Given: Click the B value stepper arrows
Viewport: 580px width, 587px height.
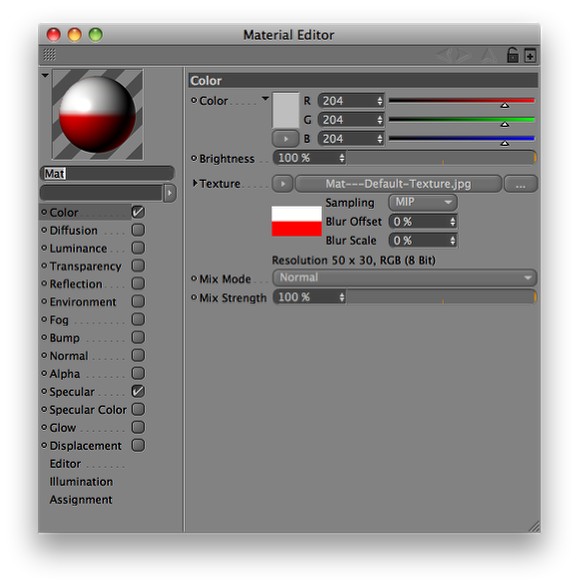Looking at the screenshot, I should [x=380, y=139].
